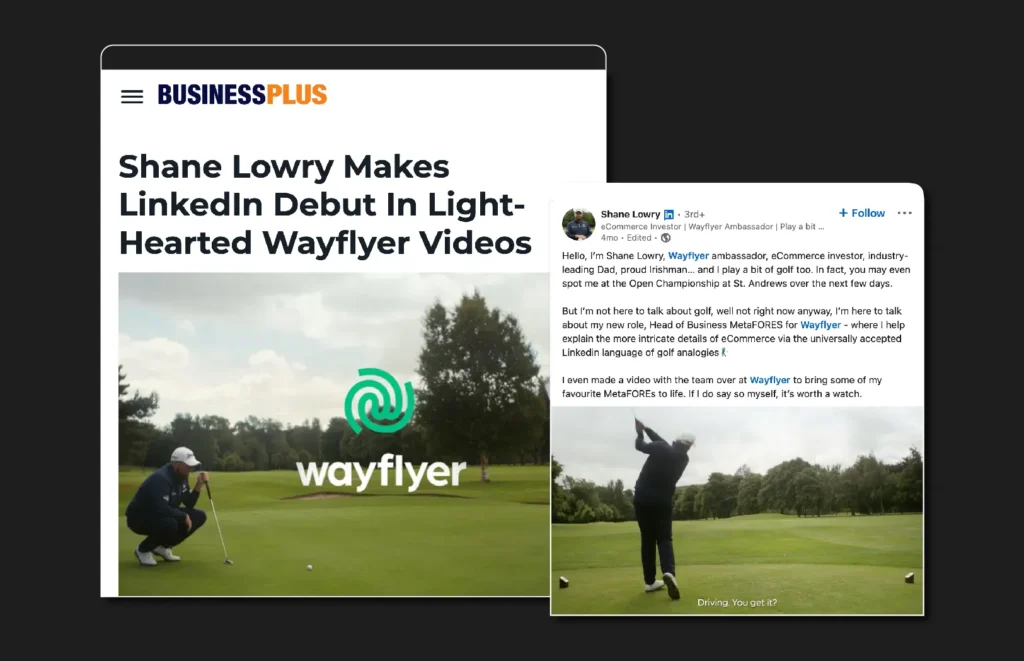Open the BusinessPlus hamburger menu

[x=132, y=97]
